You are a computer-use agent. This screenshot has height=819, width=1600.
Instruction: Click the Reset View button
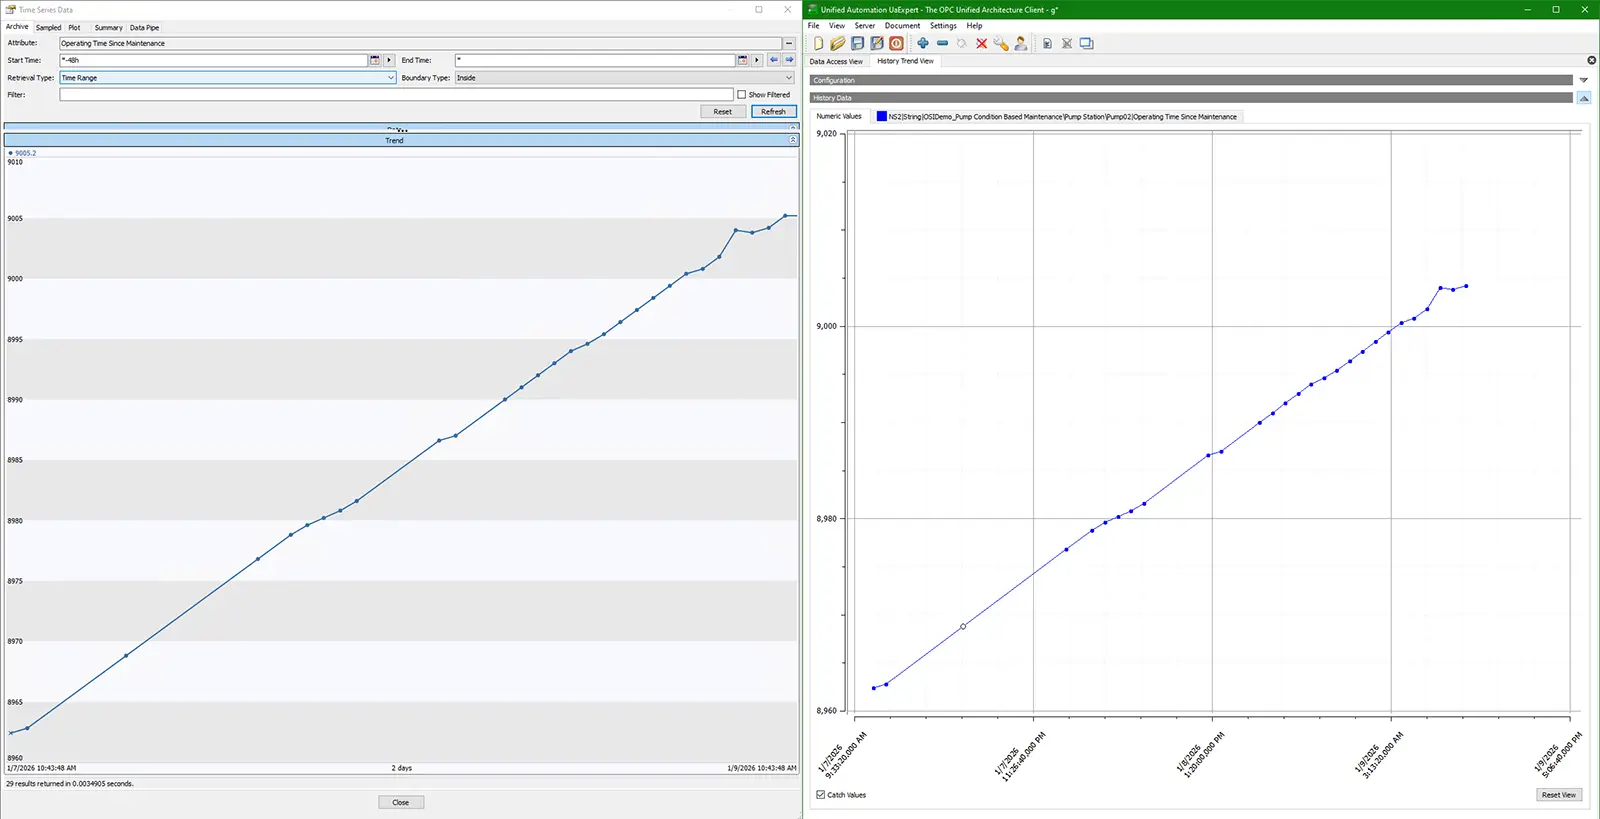click(1558, 795)
